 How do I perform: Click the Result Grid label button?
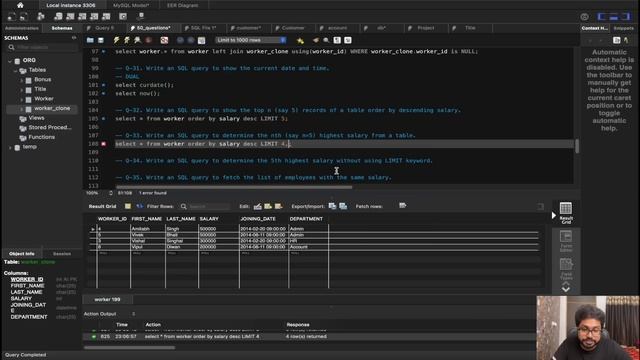[102, 207]
